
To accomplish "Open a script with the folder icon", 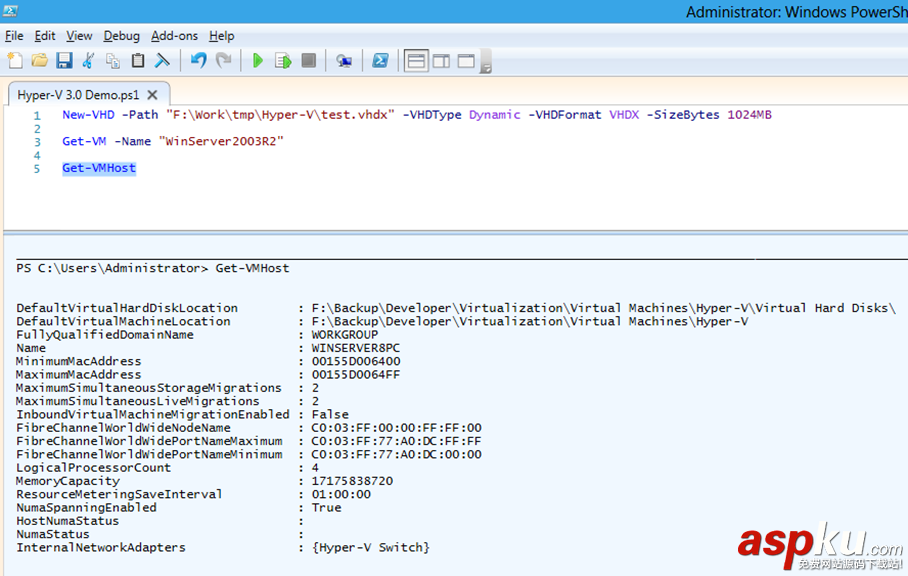I will click(x=40, y=61).
